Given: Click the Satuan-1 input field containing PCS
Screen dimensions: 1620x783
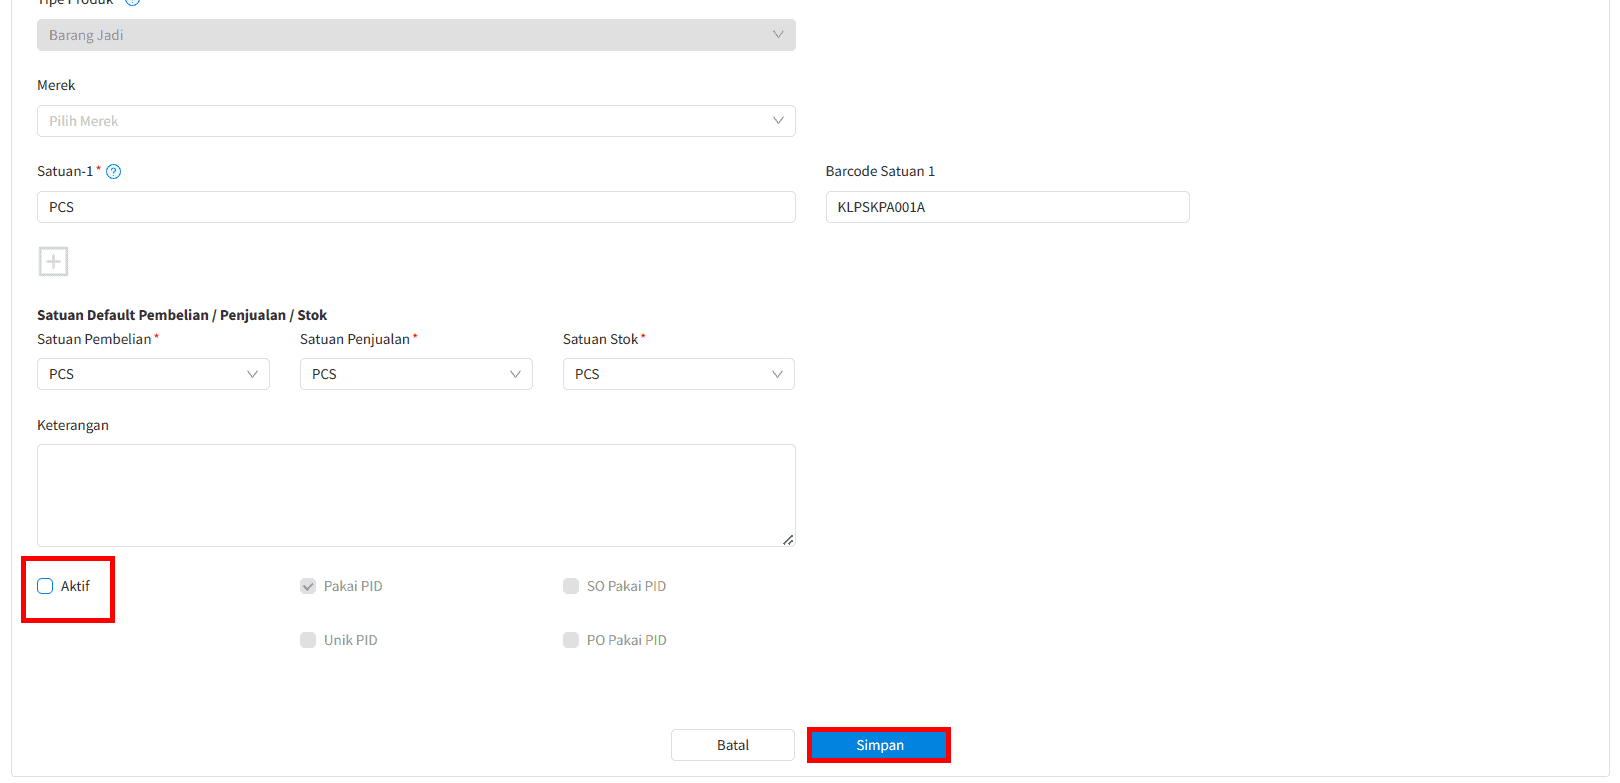Looking at the screenshot, I should (x=416, y=207).
